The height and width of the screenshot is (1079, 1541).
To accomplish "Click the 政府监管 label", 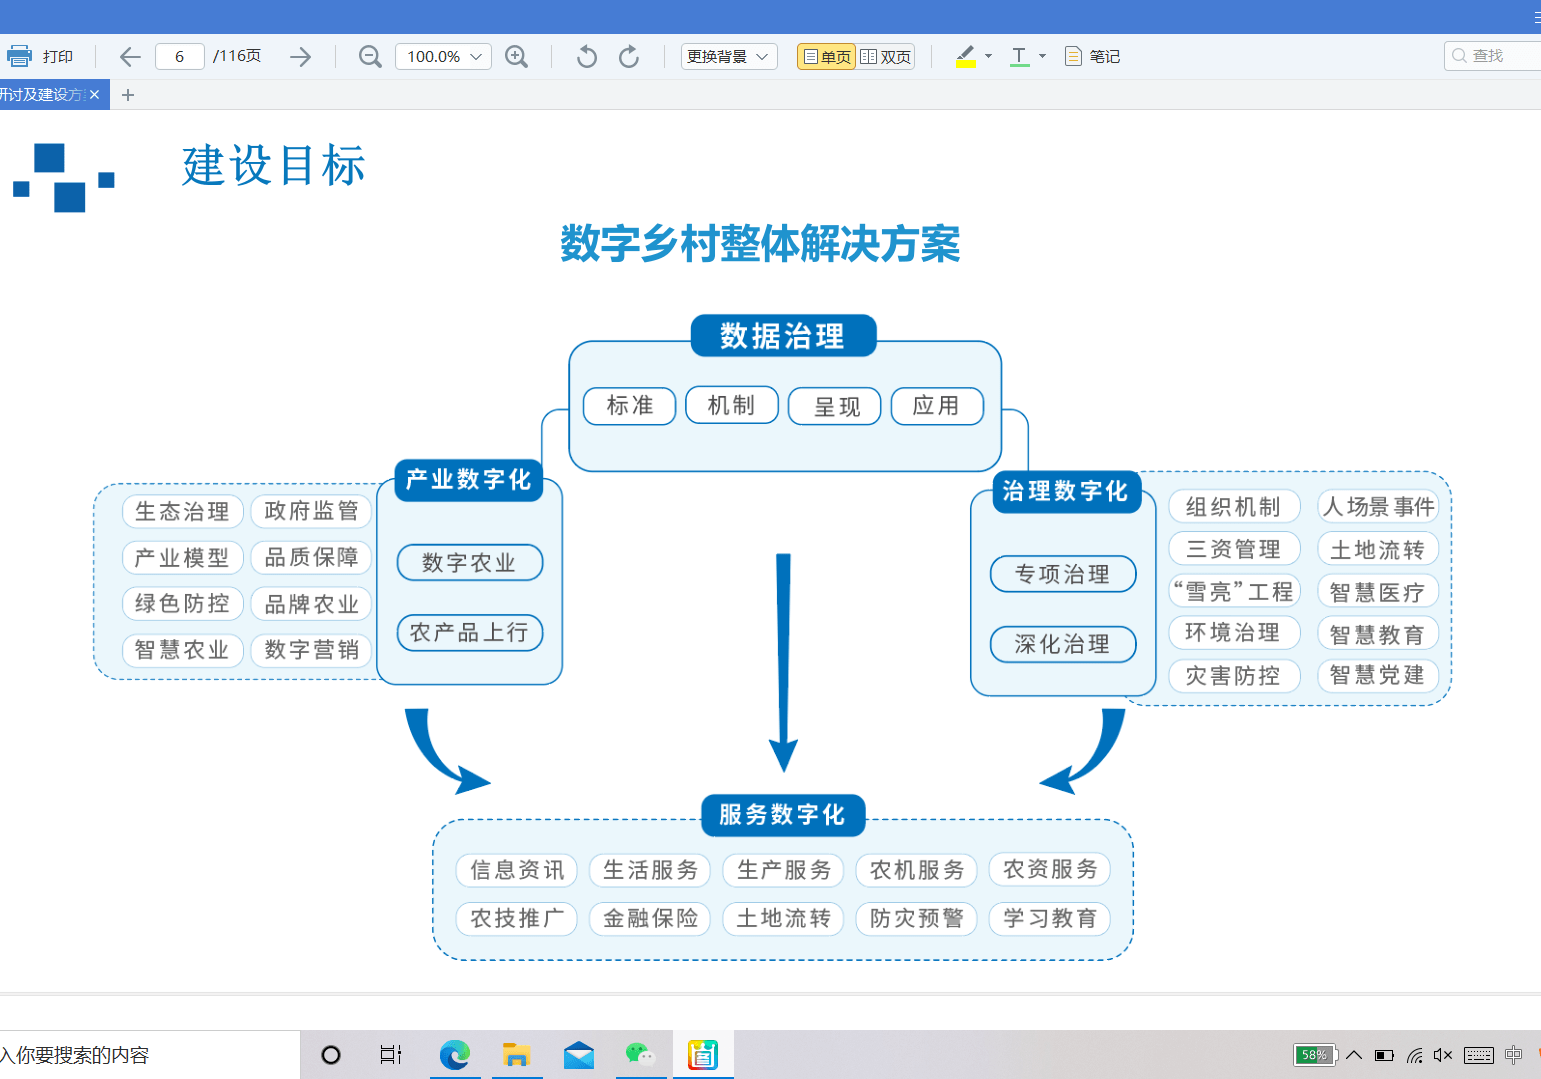I will click(x=311, y=511).
